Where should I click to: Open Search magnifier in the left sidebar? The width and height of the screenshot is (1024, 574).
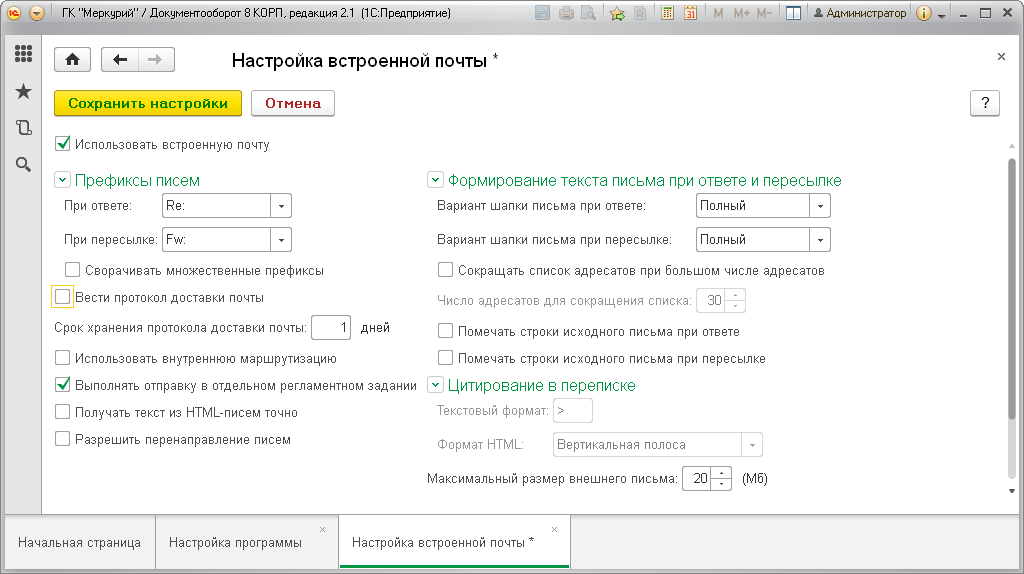[24, 165]
